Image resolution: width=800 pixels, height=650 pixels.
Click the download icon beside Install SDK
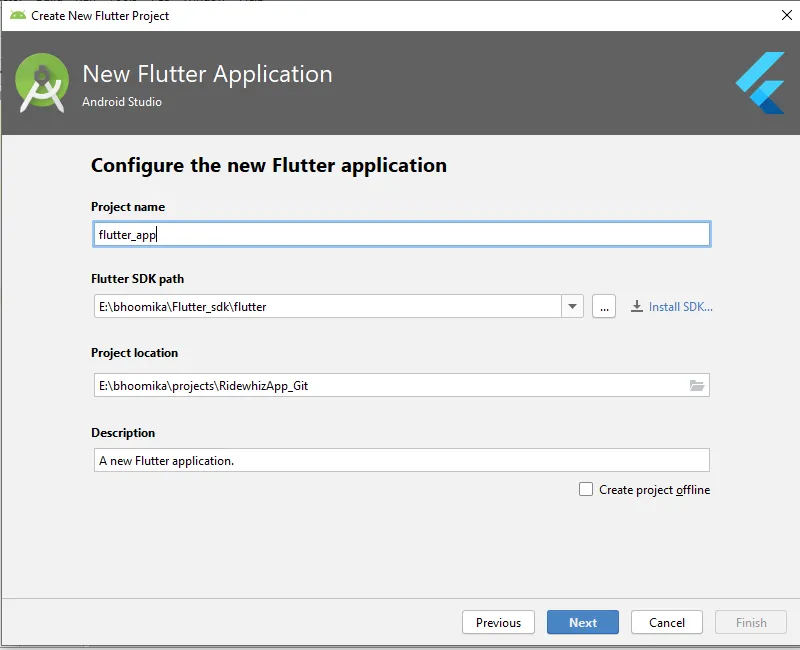(637, 307)
